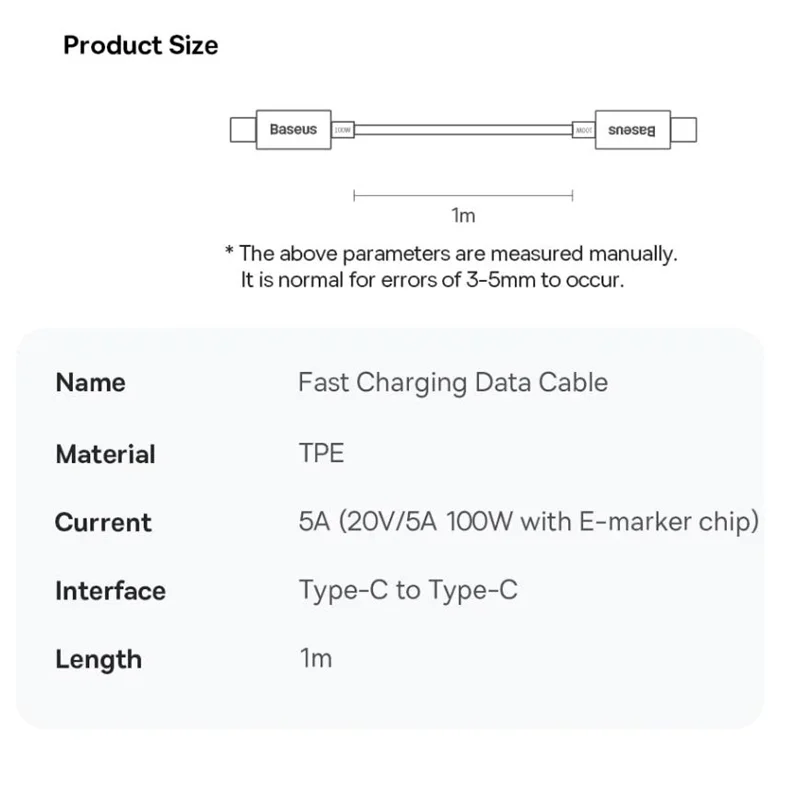The width and height of the screenshot is (793, 800).
Task: Click the 1m dimension line under the cable
Action: pyautogui.click(x=463, y=195)
